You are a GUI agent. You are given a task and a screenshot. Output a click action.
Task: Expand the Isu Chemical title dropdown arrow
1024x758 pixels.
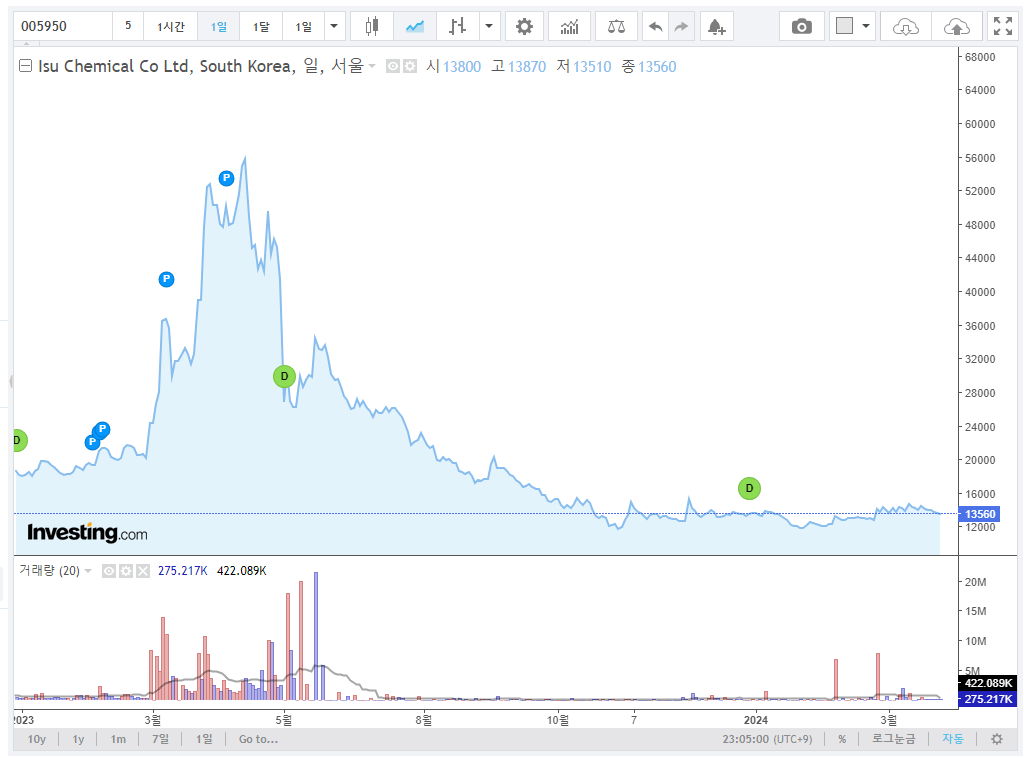(x=372, y=66)
